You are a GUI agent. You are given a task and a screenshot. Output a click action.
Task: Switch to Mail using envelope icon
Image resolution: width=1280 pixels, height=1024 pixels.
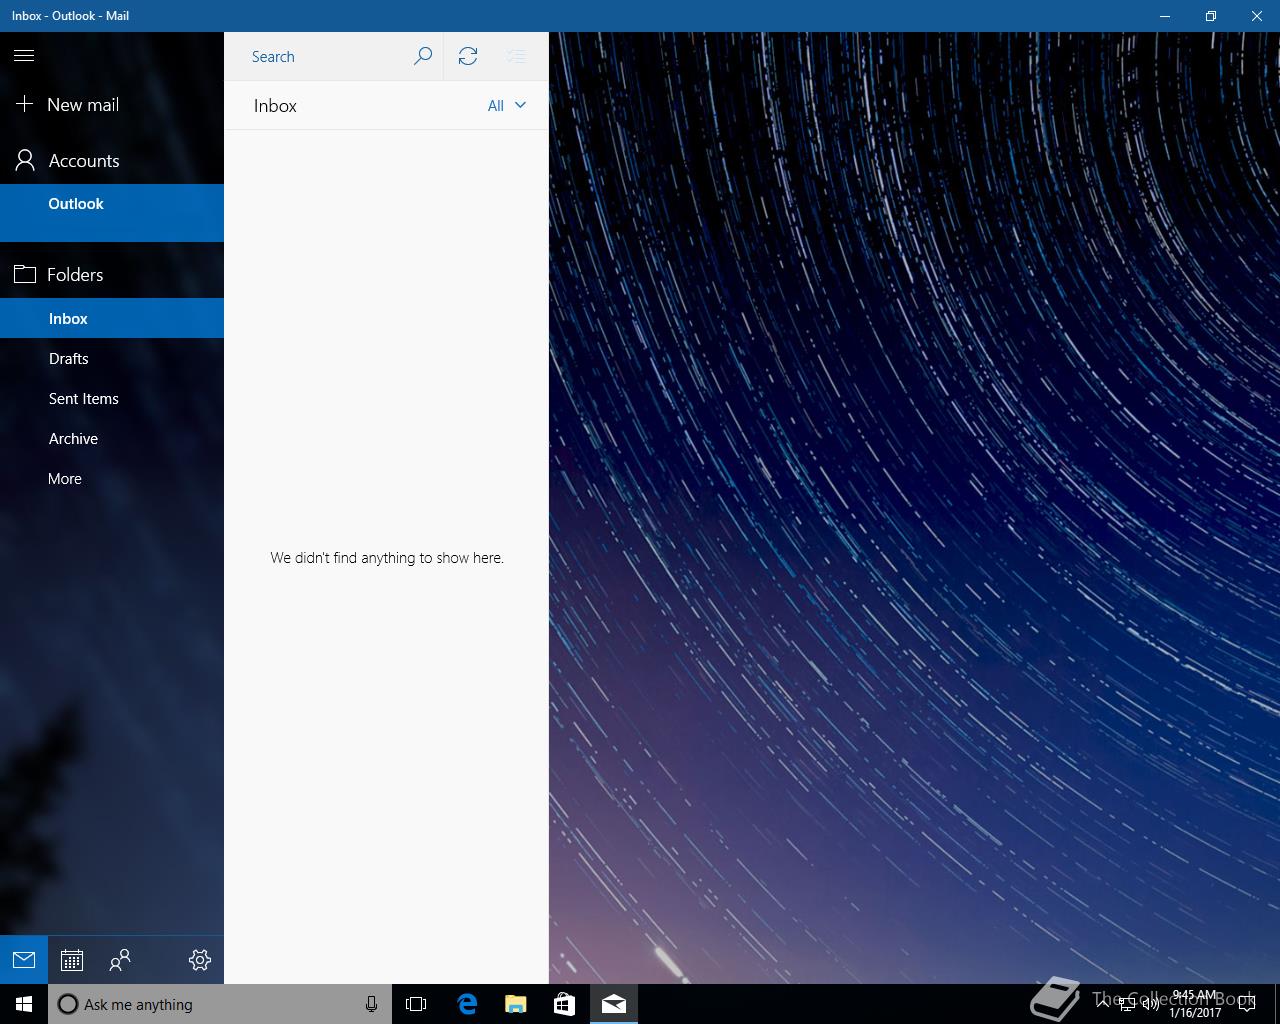point(24,960)
